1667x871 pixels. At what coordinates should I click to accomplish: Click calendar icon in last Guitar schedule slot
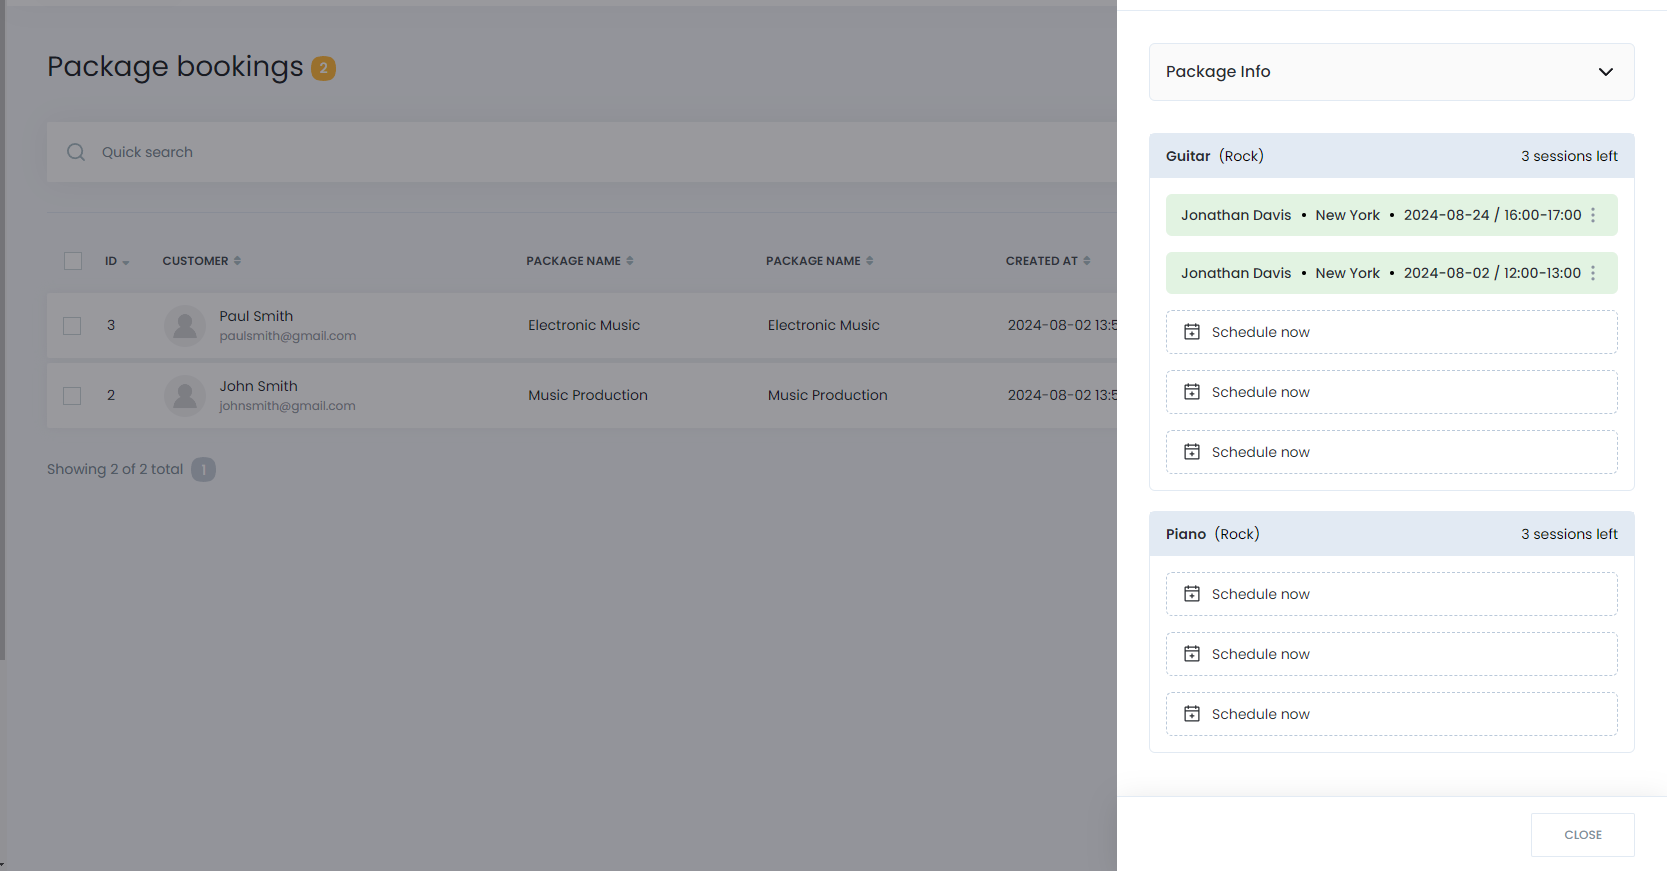point(1192,452)
